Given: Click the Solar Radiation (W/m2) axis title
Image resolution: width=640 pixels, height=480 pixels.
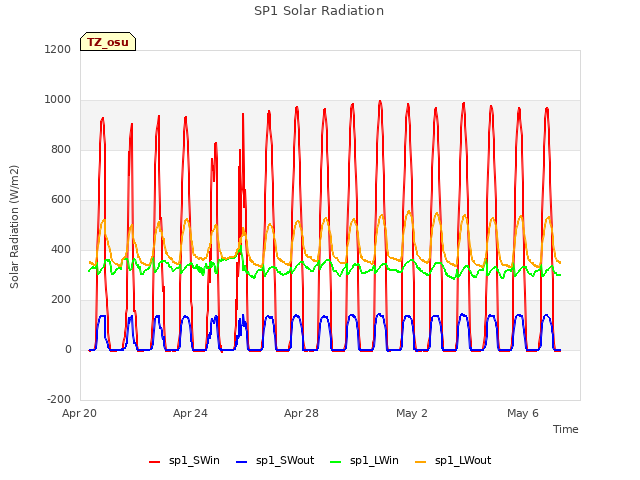Looking at the screenshot, I should (14, 227).
